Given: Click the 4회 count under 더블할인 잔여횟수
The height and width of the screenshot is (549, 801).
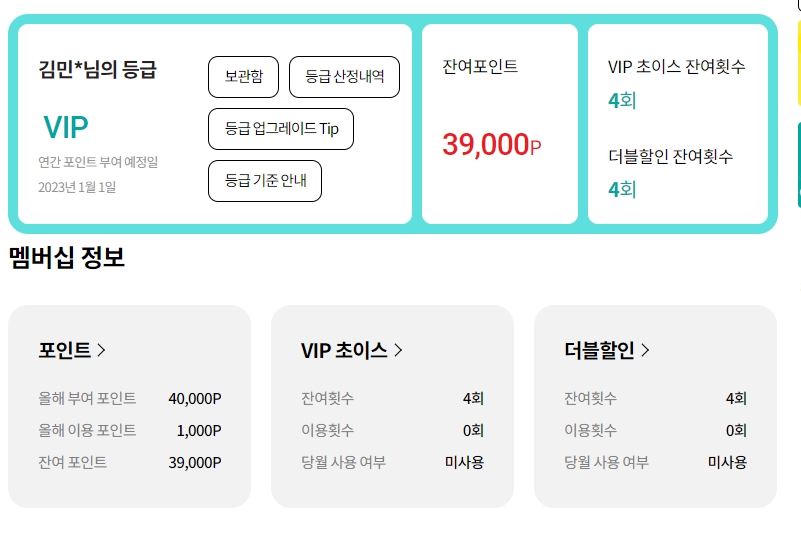Looking at the screenshot, I should coord(622,189).
